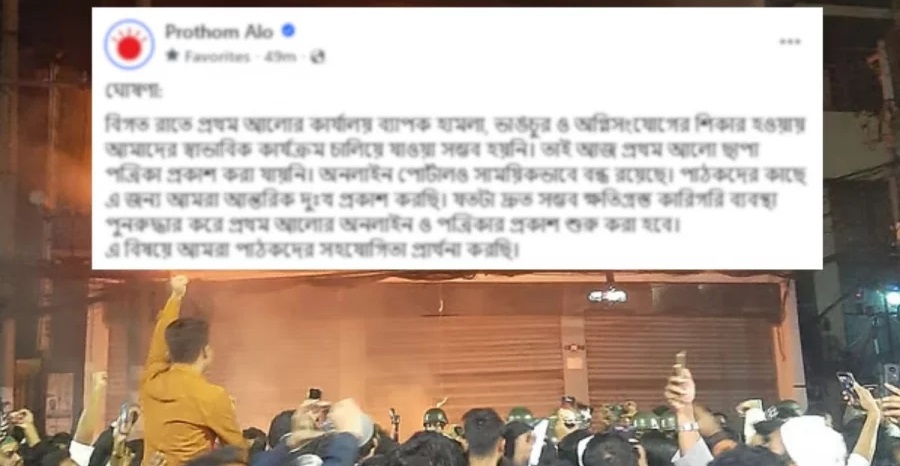Click the globe public audience icon
The width and height of the screenshot is (900, 466).
[x=317, y=56]
